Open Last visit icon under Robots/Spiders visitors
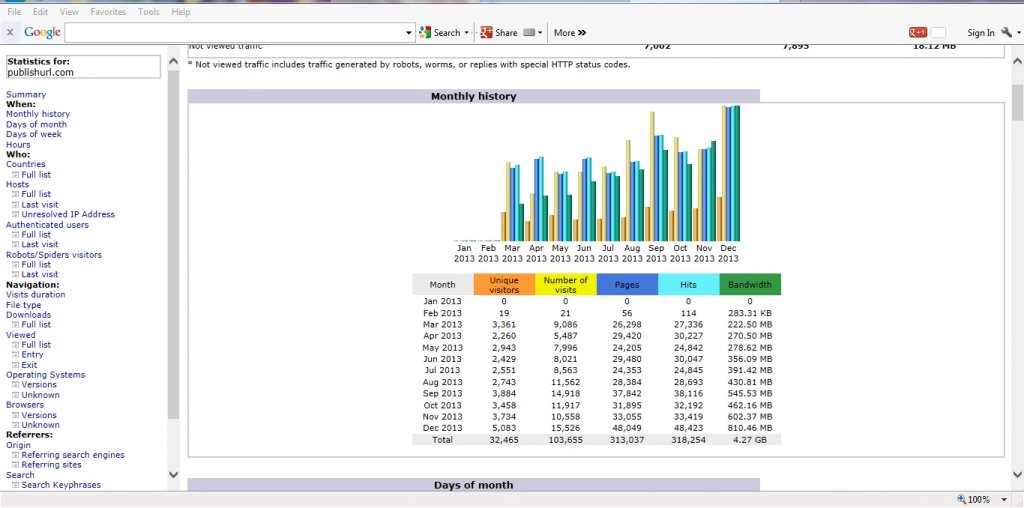The image size is (1024, 508). [x=16, y=274]
